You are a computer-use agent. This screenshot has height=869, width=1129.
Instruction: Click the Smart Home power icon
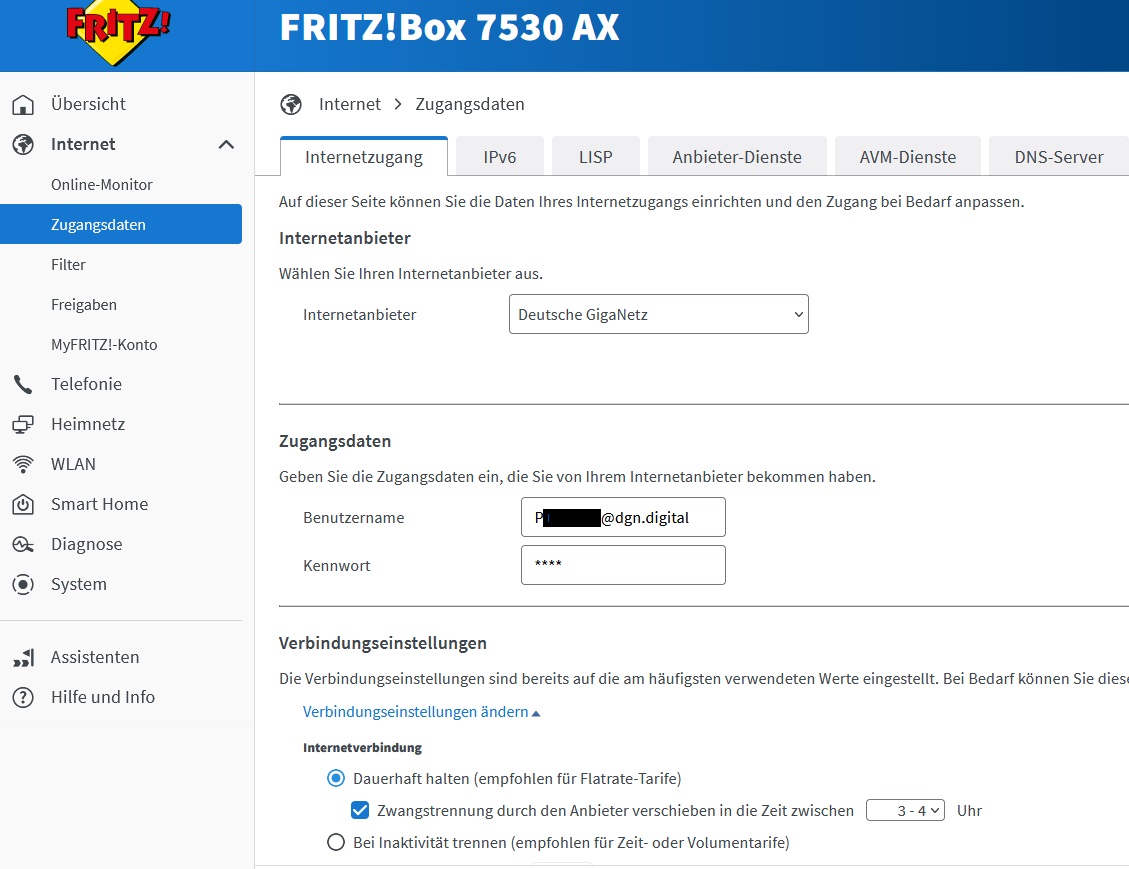[x=23, y=505]
